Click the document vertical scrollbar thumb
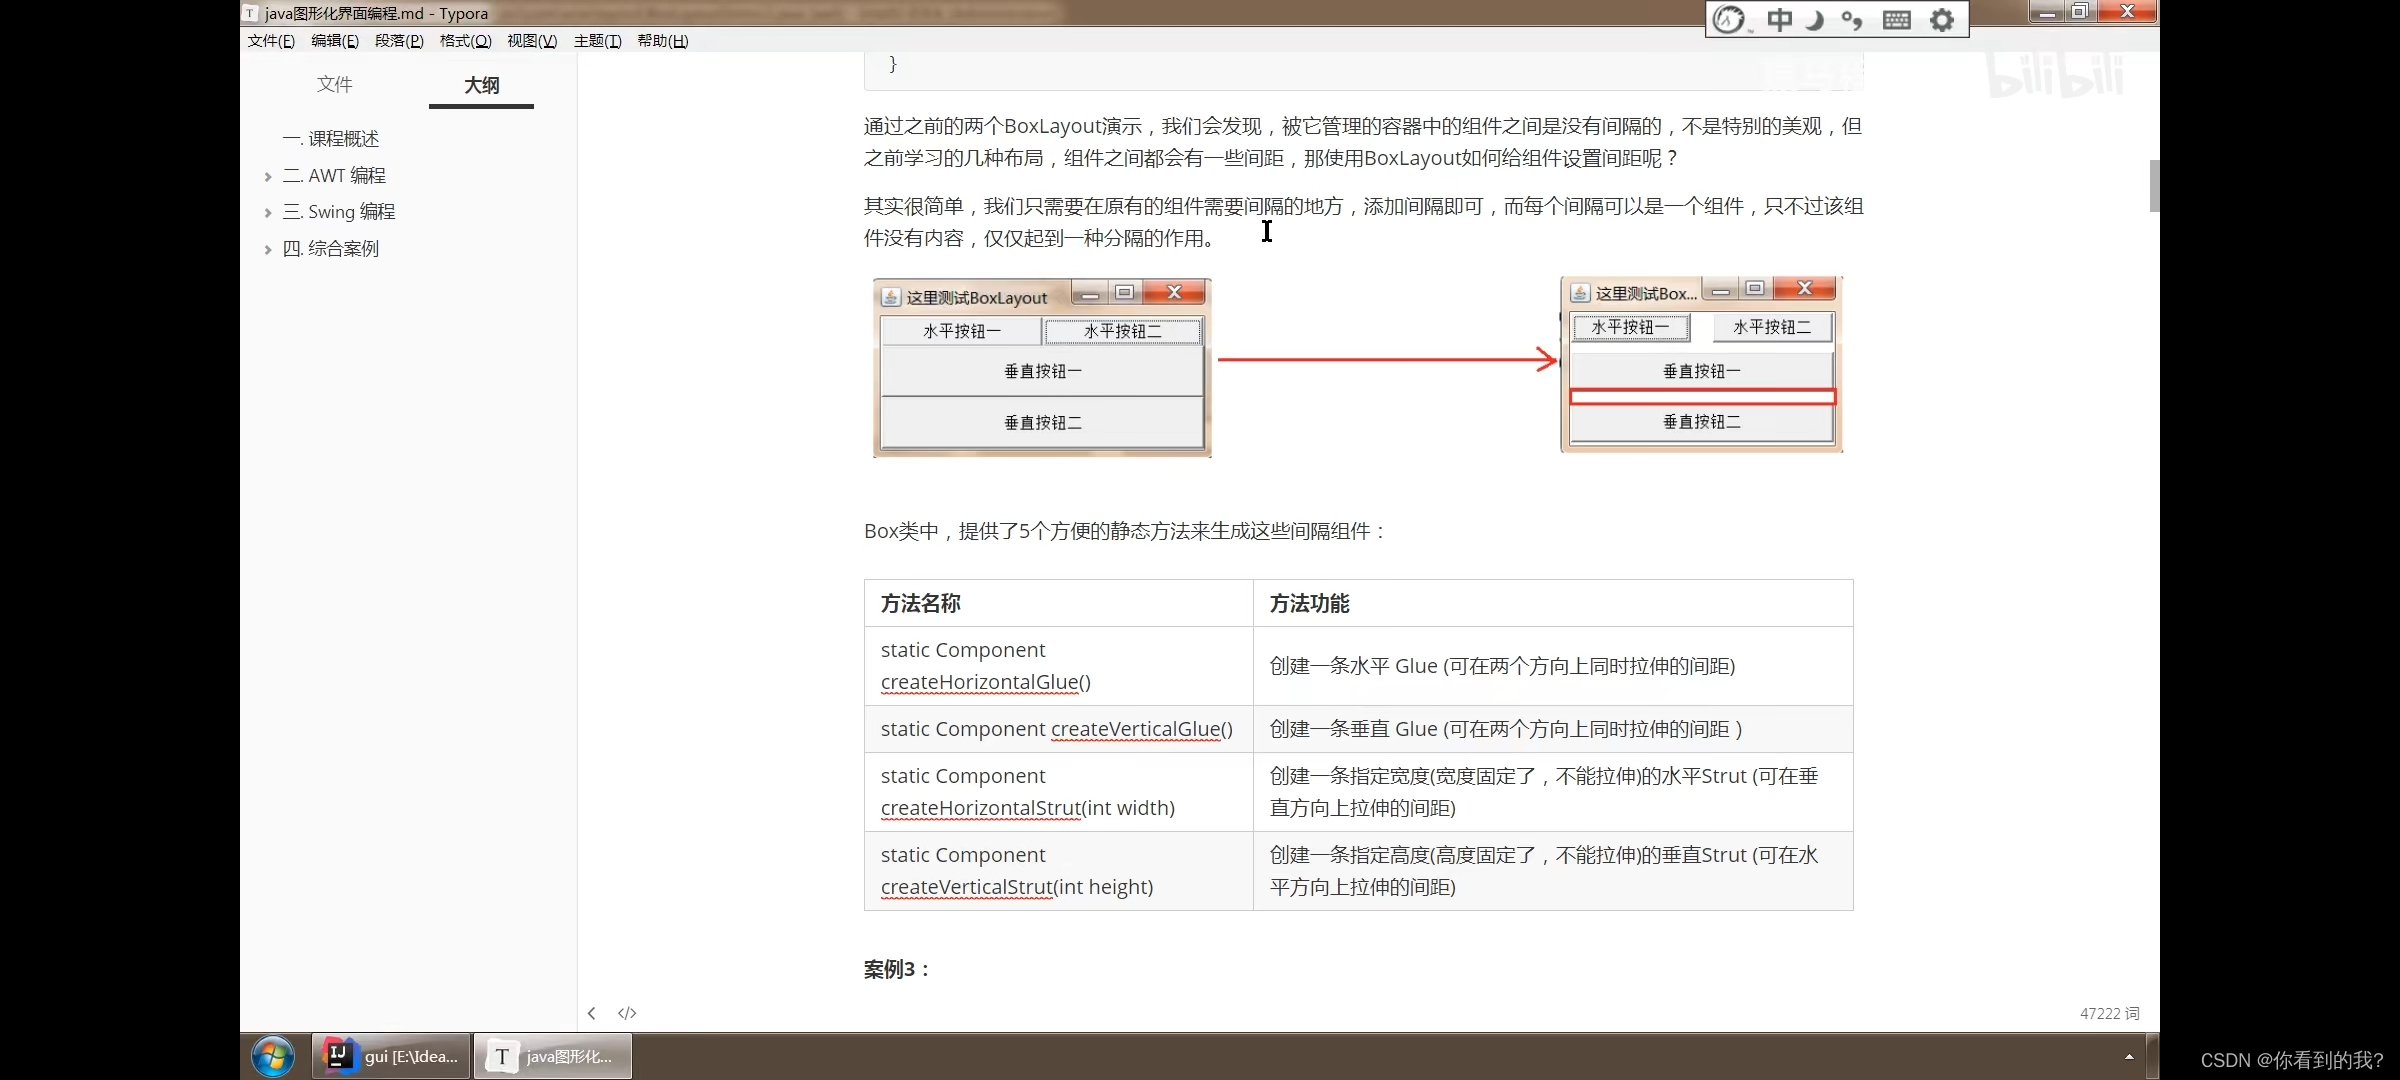 (x=2153, y=186)
